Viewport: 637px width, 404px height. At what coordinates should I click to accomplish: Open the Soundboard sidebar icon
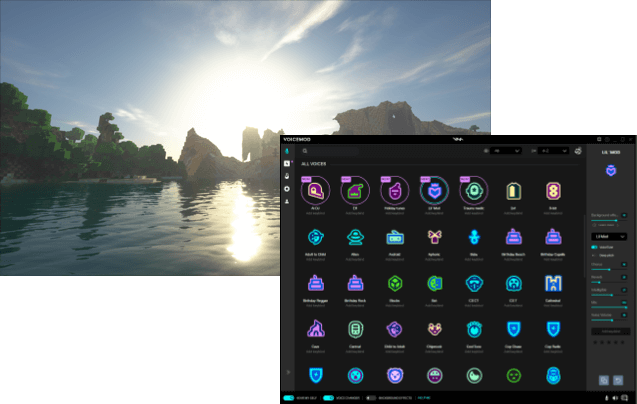click(287, 163)
